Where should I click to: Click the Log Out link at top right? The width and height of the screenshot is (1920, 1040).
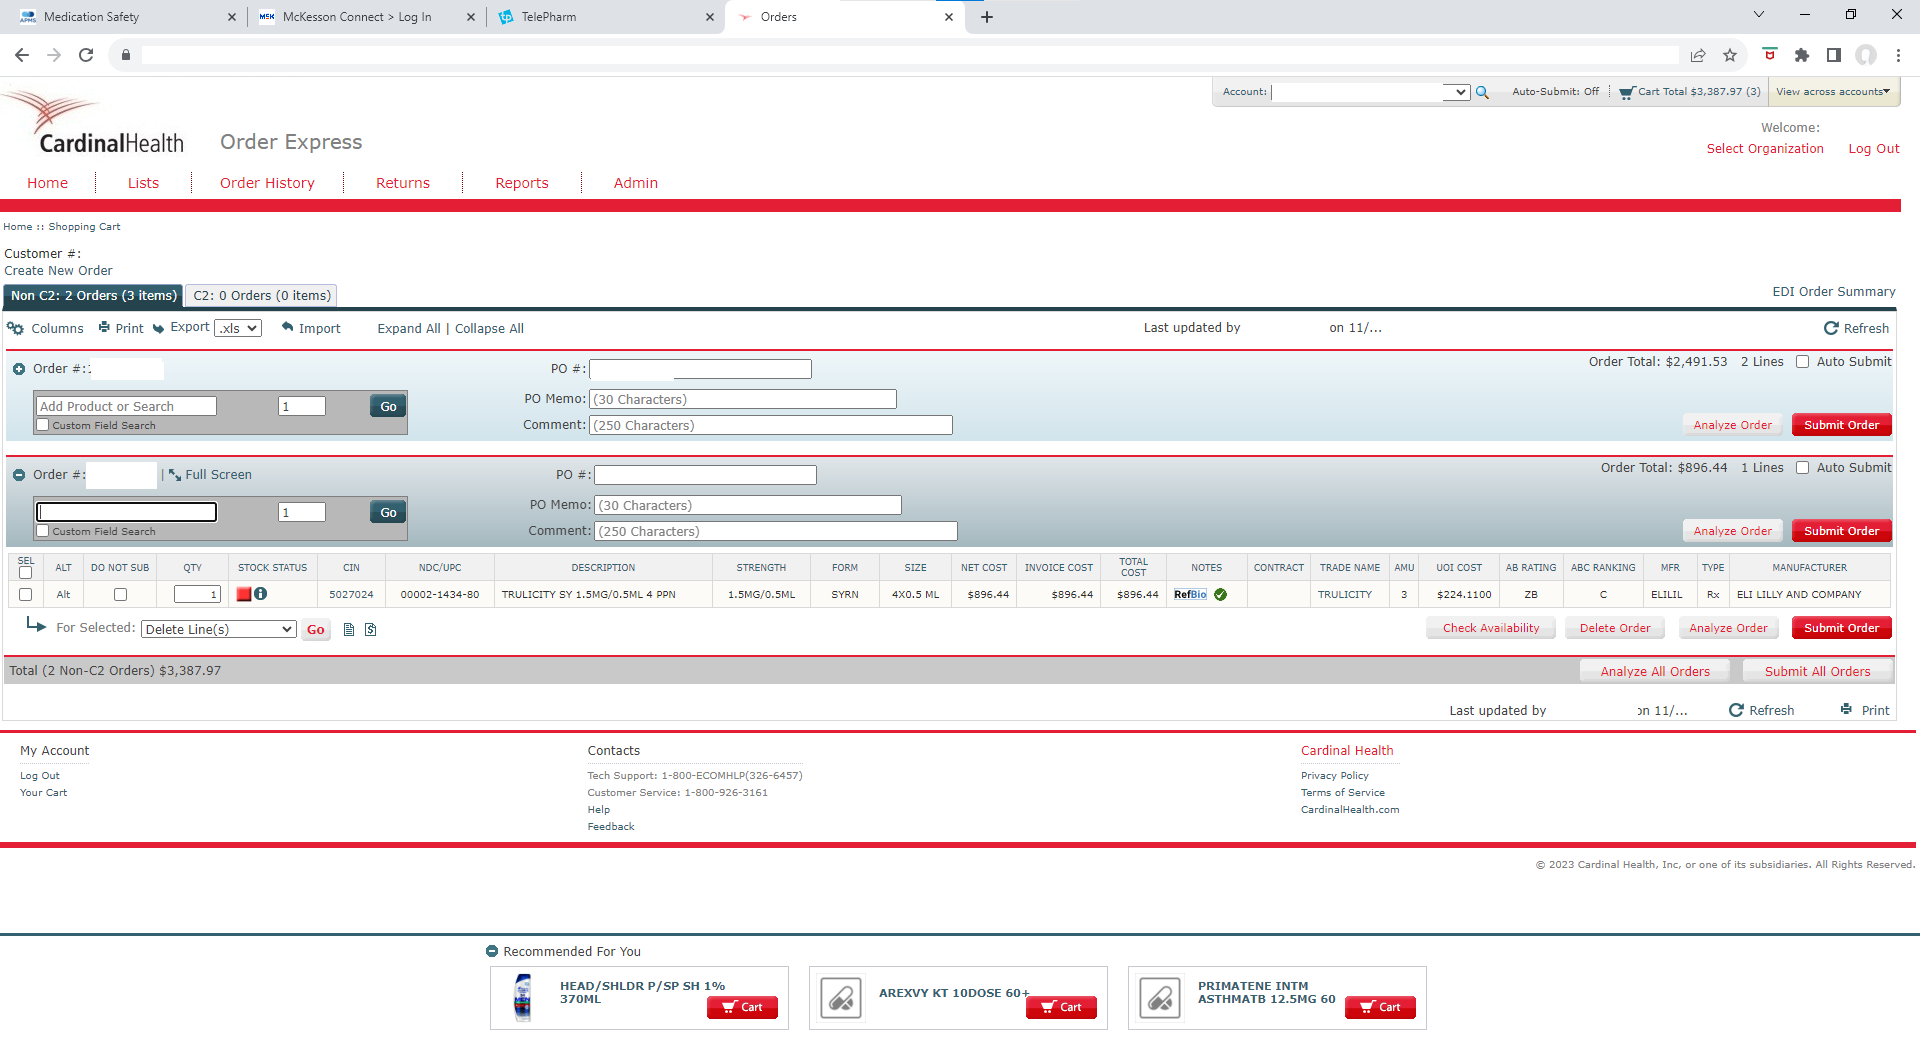[x=1874, y=149]
